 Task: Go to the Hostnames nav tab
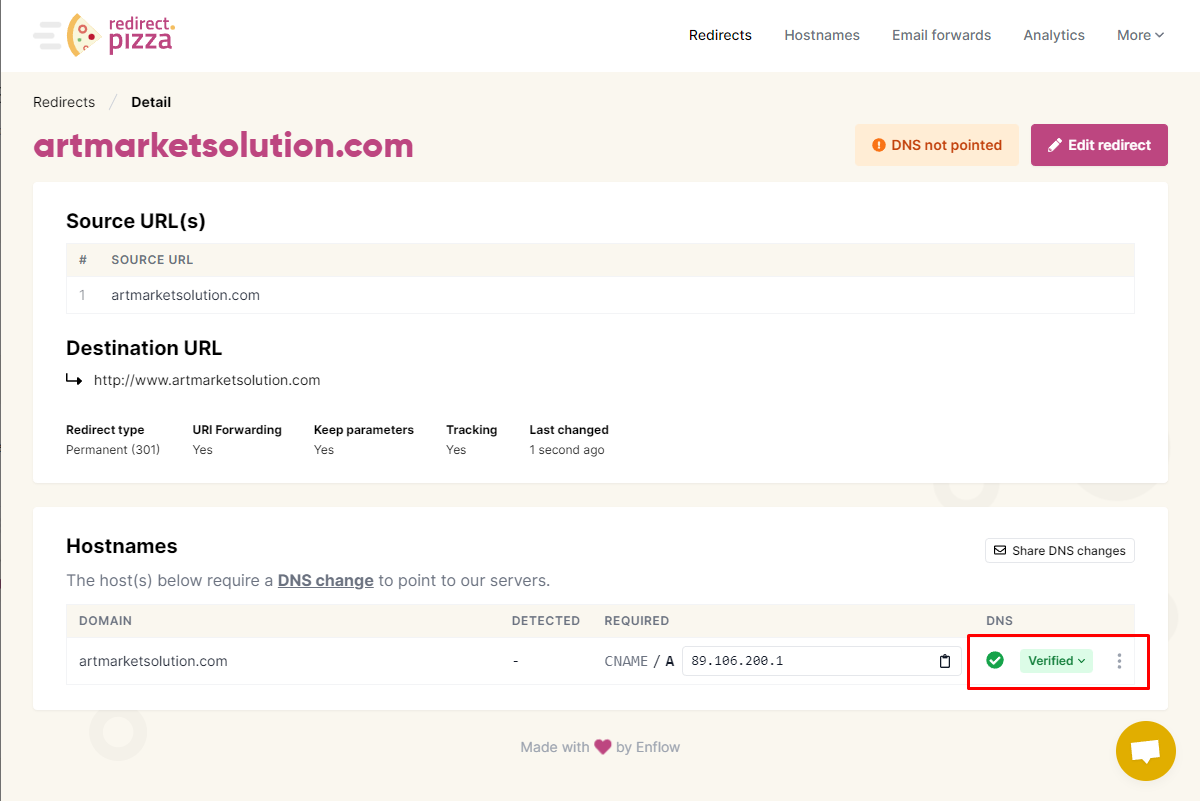(x=822, y=35)
